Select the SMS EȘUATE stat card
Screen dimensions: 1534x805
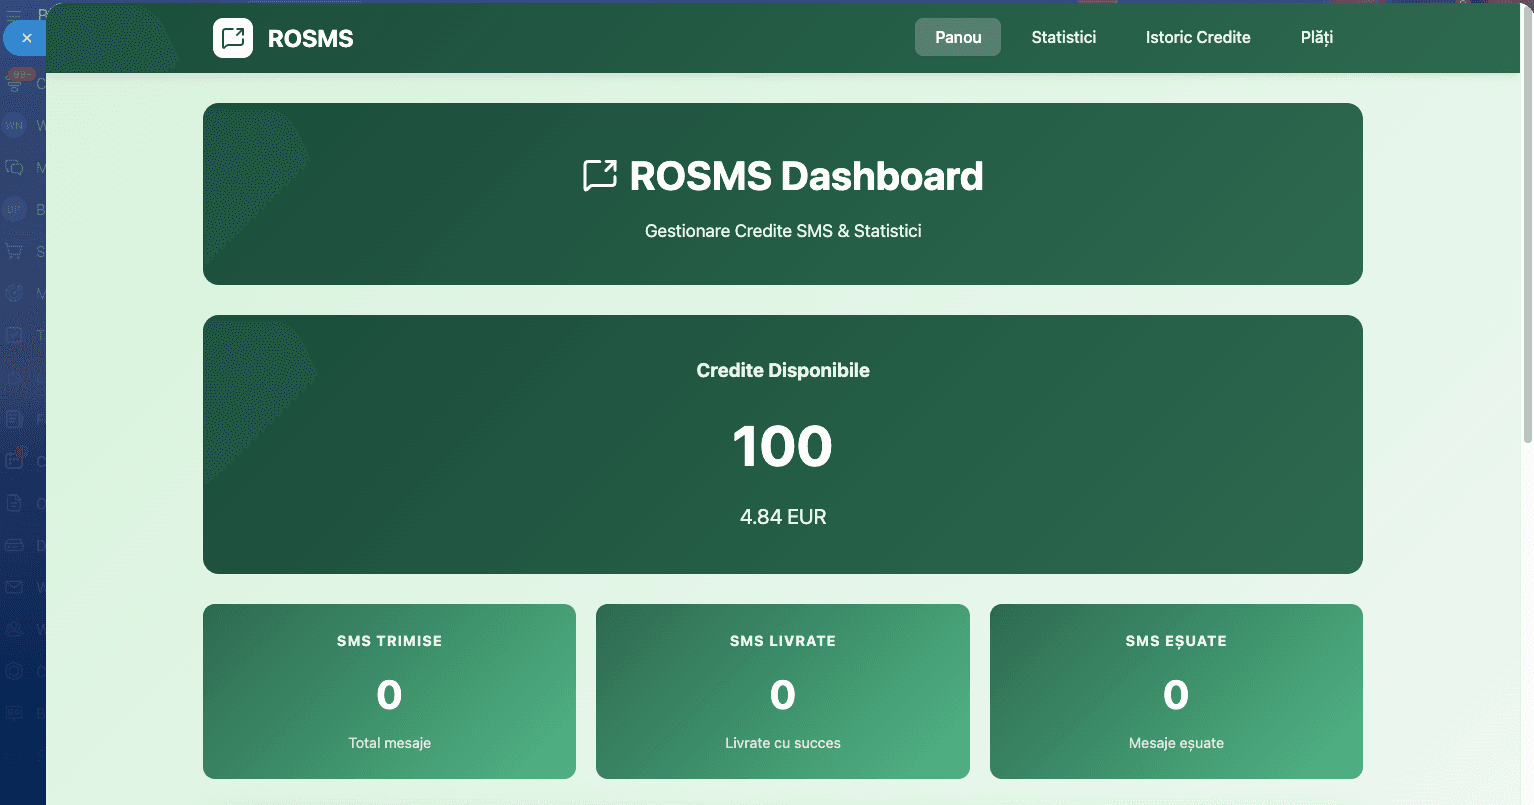[1176, 691]
